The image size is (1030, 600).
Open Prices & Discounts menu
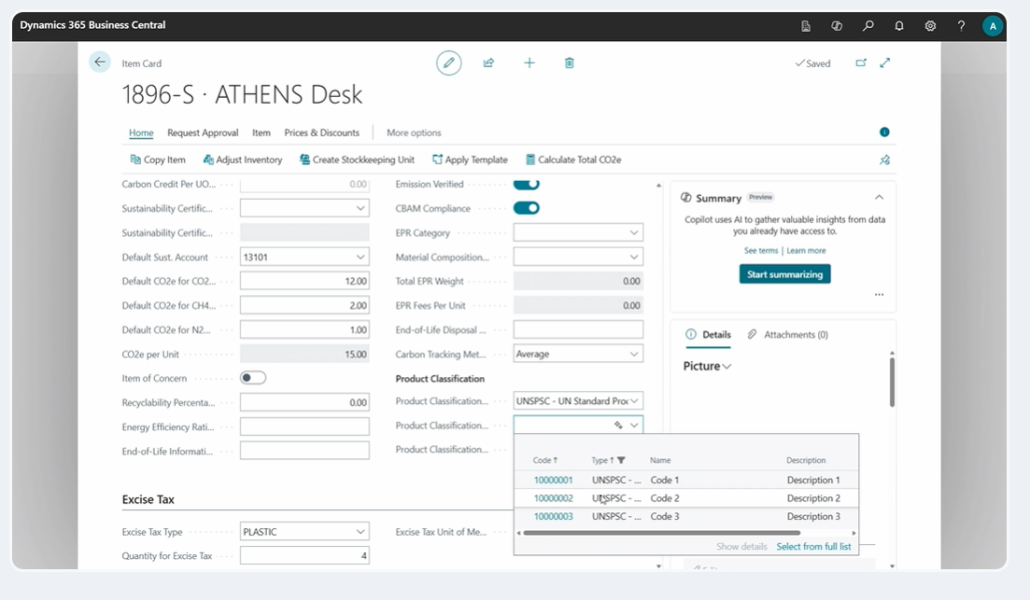pyautogui.click(x=322, y=133)
